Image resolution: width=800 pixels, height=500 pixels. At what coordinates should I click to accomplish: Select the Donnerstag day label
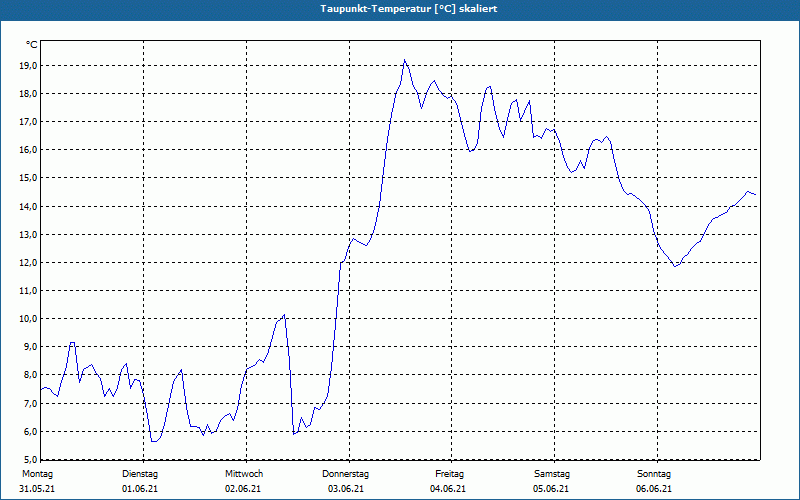click(x=345, y=474)
